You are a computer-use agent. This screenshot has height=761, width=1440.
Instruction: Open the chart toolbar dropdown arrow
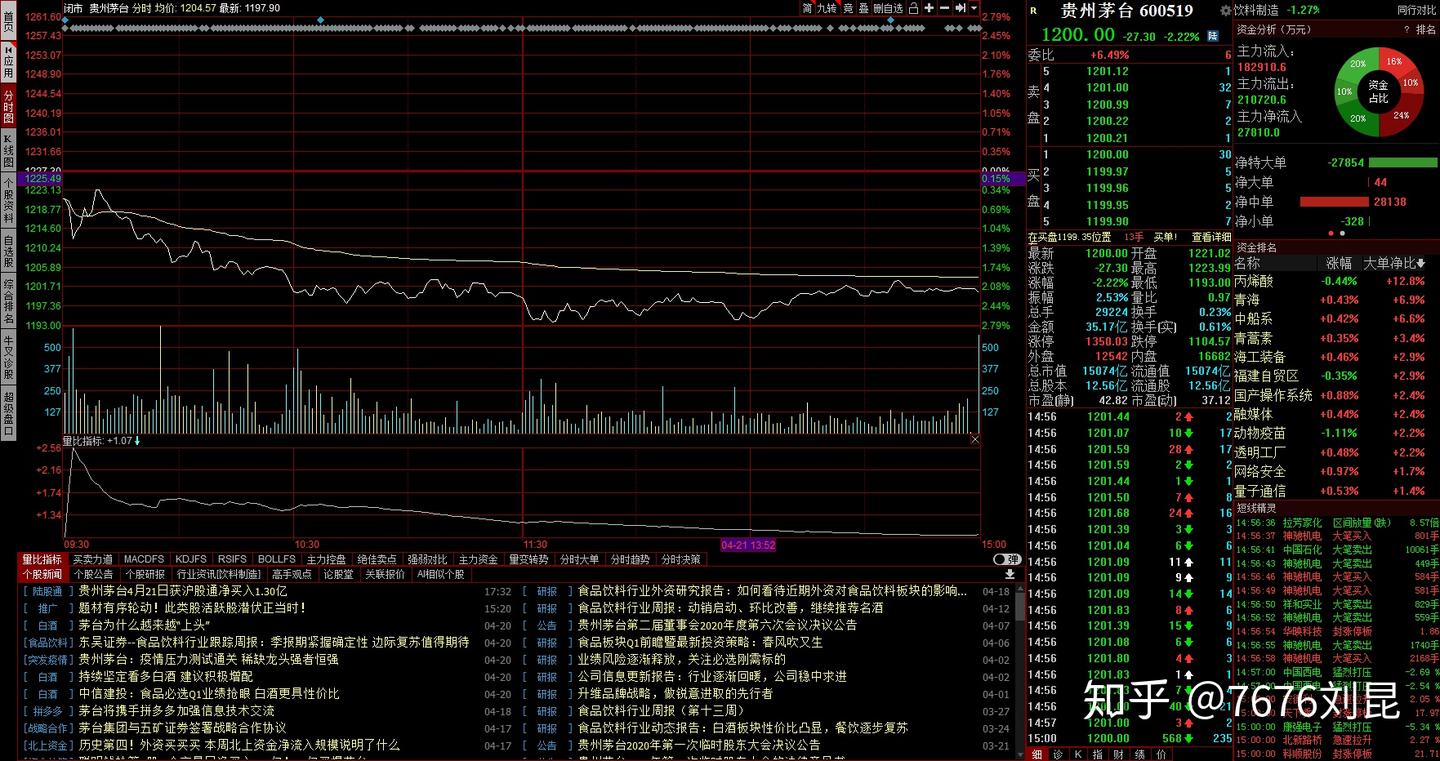[x=974, y=8]
